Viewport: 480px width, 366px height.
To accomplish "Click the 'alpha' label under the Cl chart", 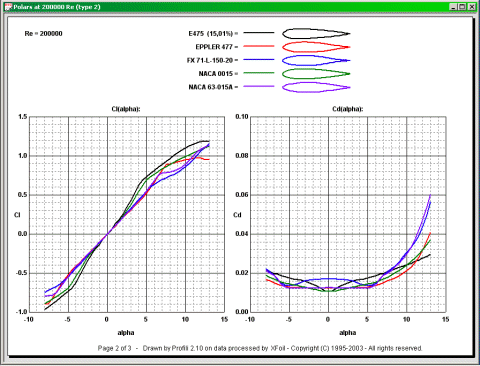I will click(126, 333).
